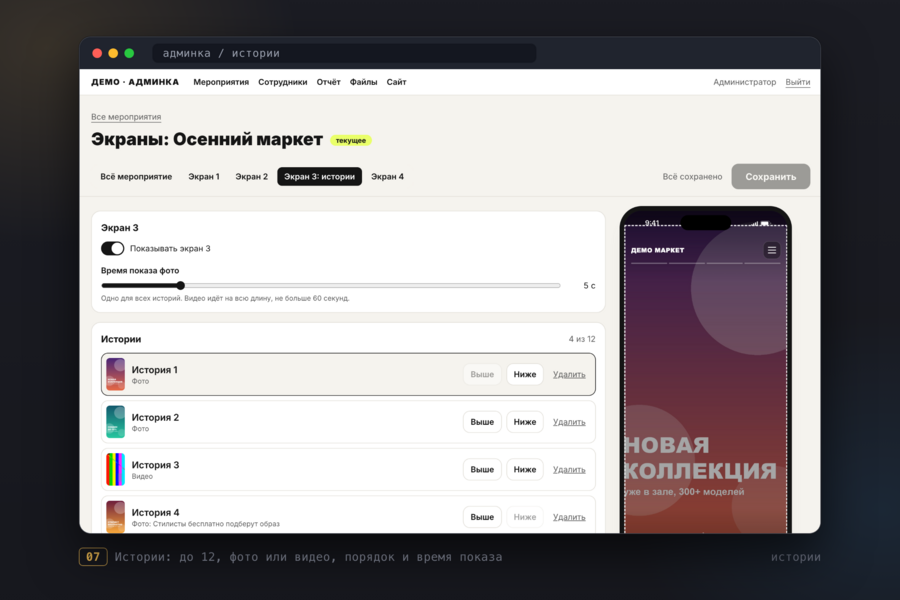This screenshot has width=900, height=600.
Task: Select История 3 video thumbnail
Action: coord(115,470)
